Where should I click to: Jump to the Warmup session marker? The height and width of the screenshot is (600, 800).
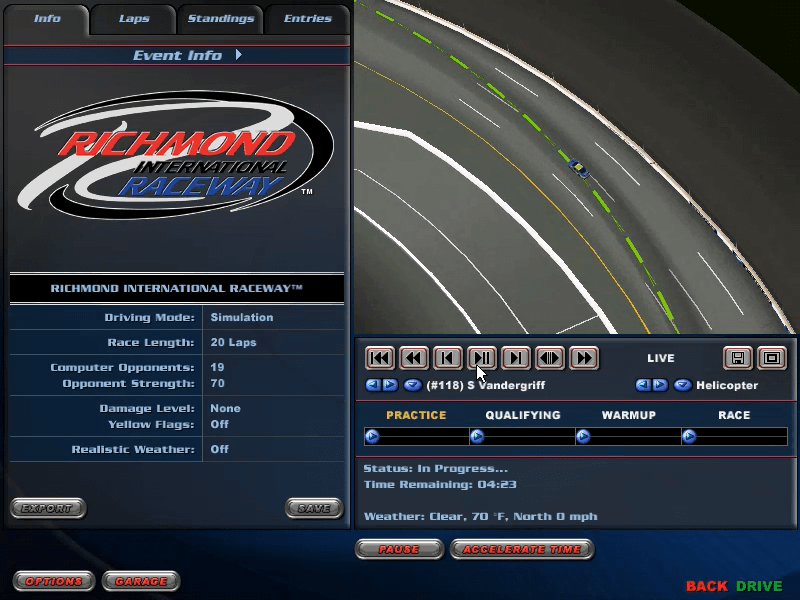[x=583, y=437]
